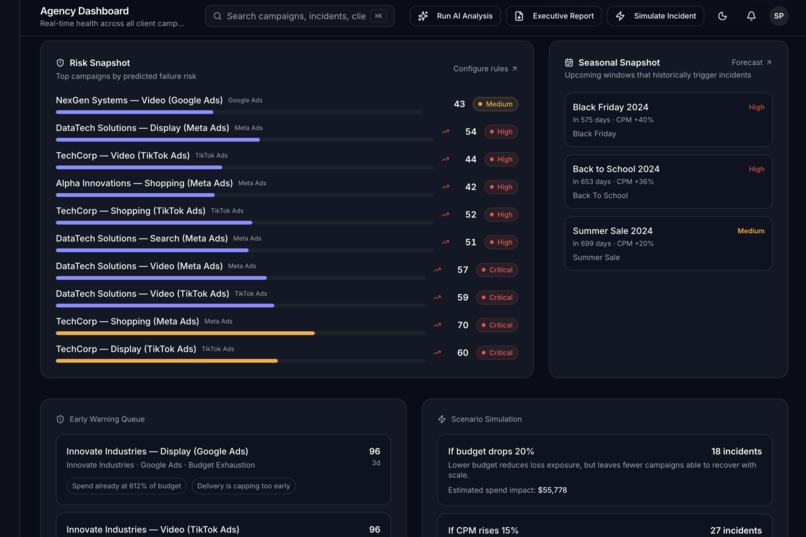The image size is (806, 537).
Task: Click trend icon for DataTech Video Meta row
Action: (x=437, y=270)
